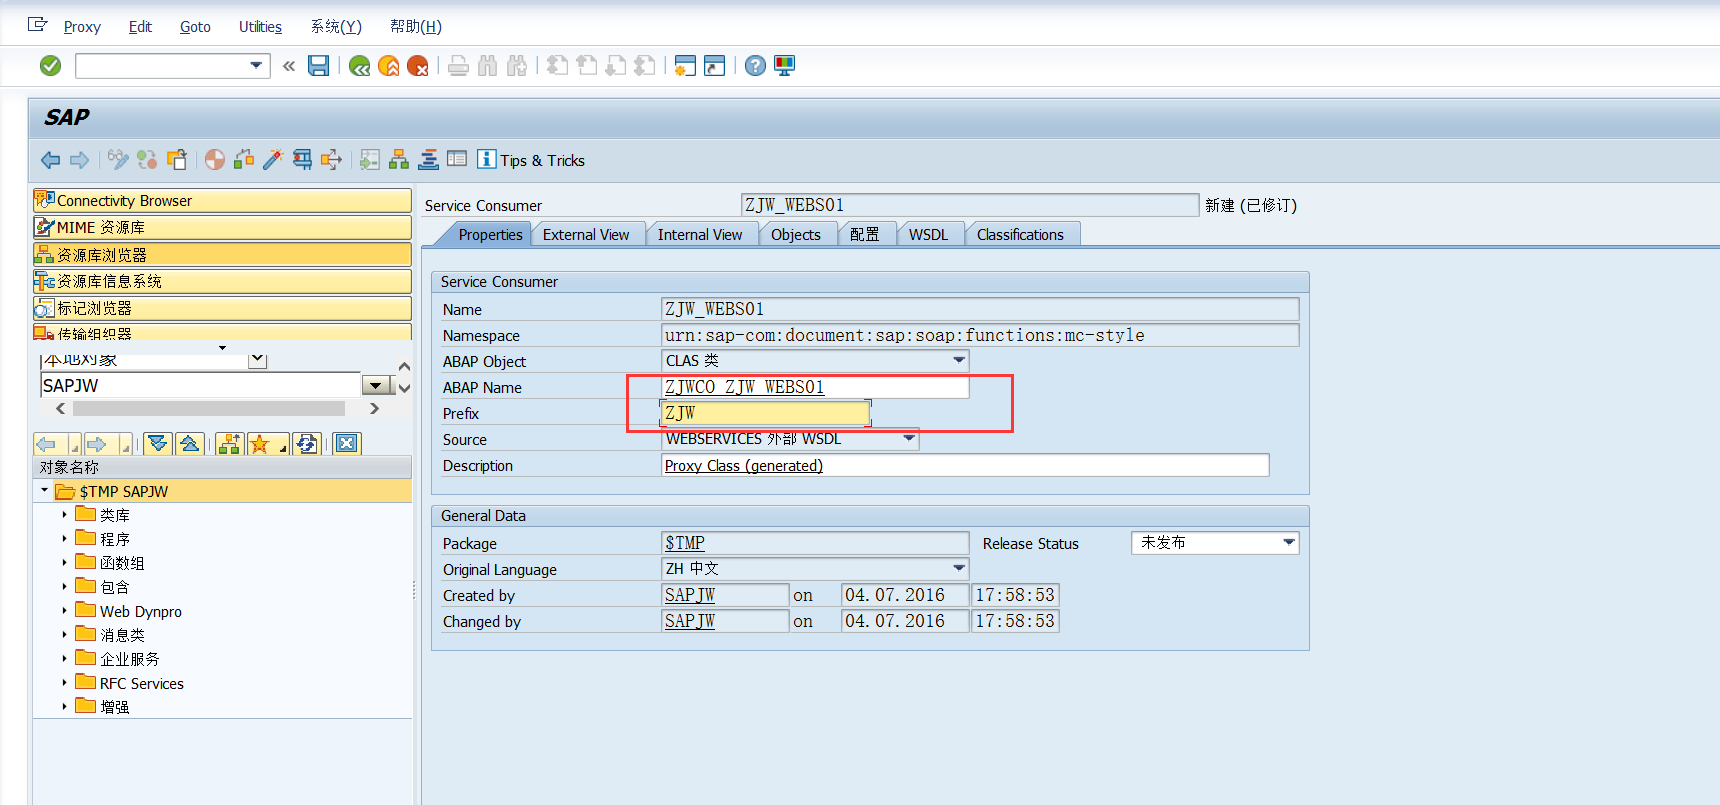Click the Find binoculars icon
Viewport: 1720px width, 805px height.
[x=487, y=66]
